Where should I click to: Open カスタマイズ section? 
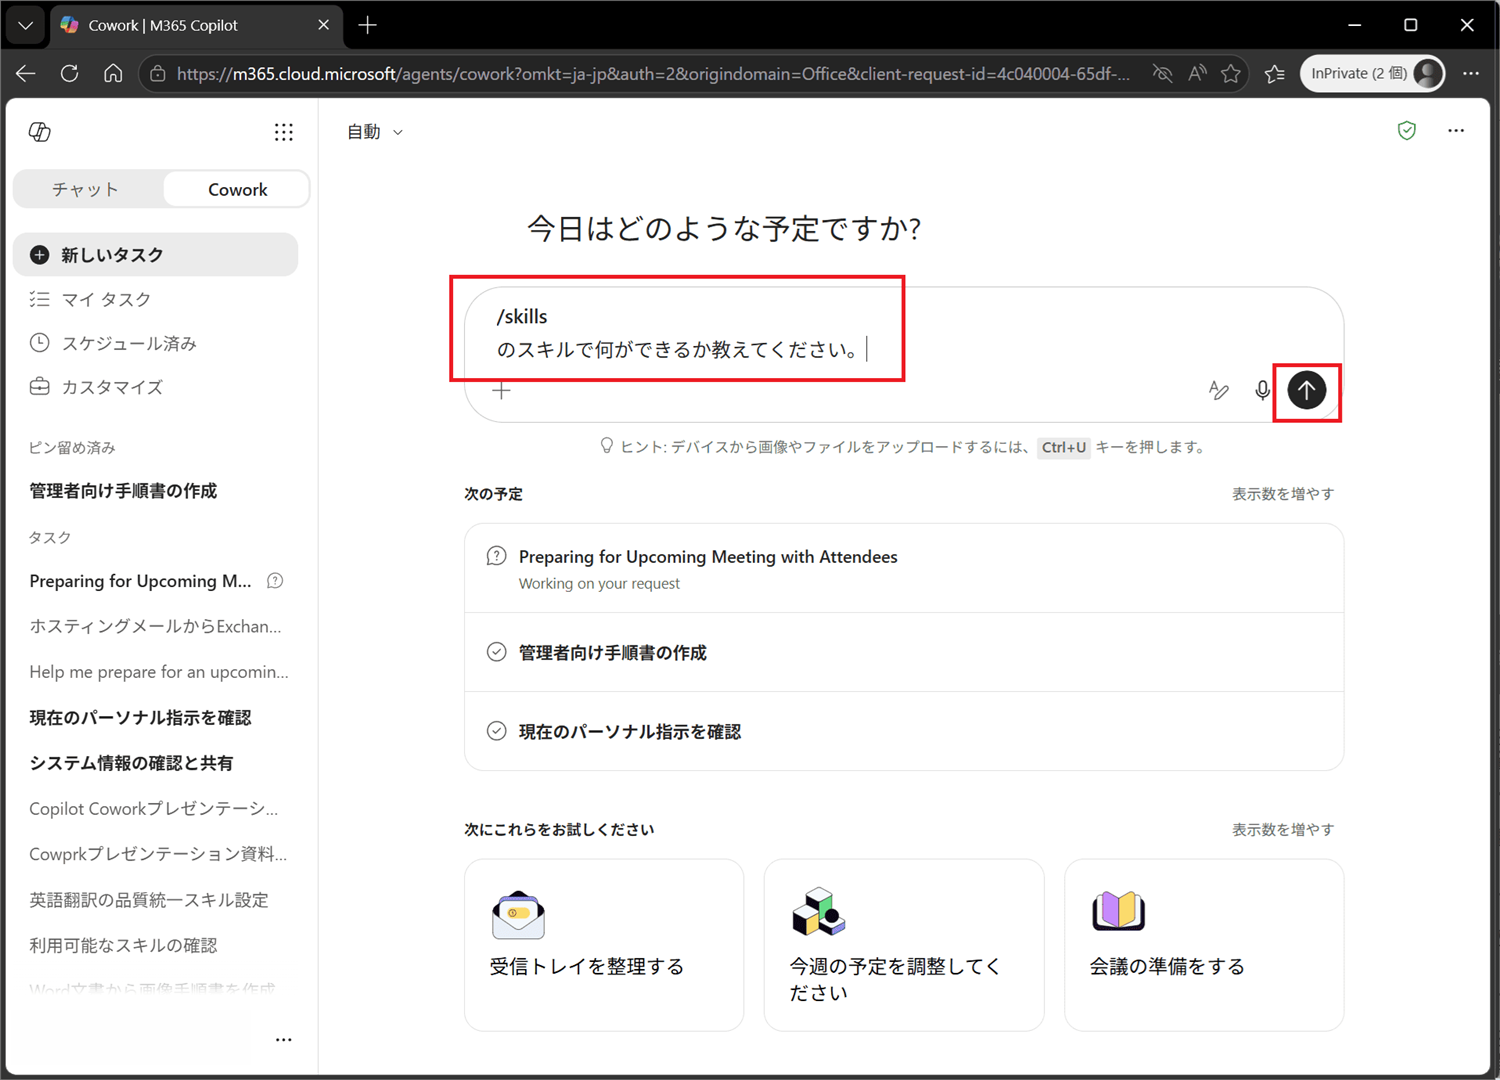156,387
